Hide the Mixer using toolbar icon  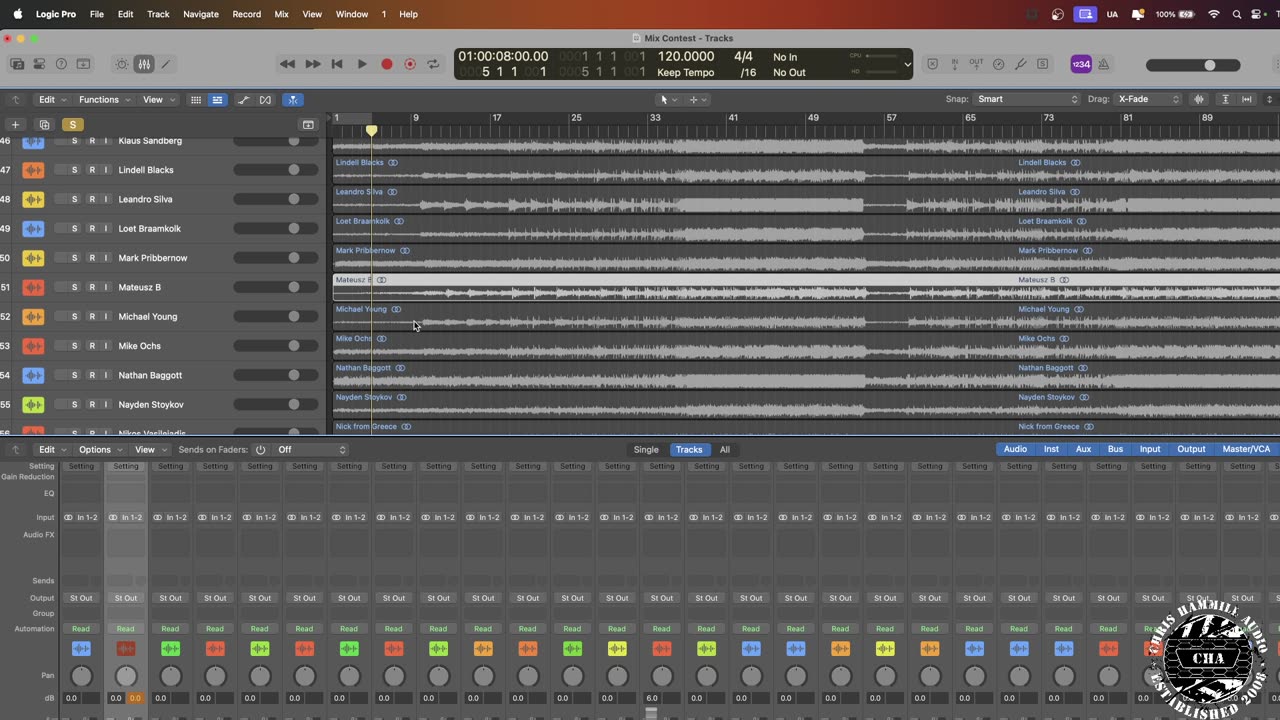click(x=144, y=64)
